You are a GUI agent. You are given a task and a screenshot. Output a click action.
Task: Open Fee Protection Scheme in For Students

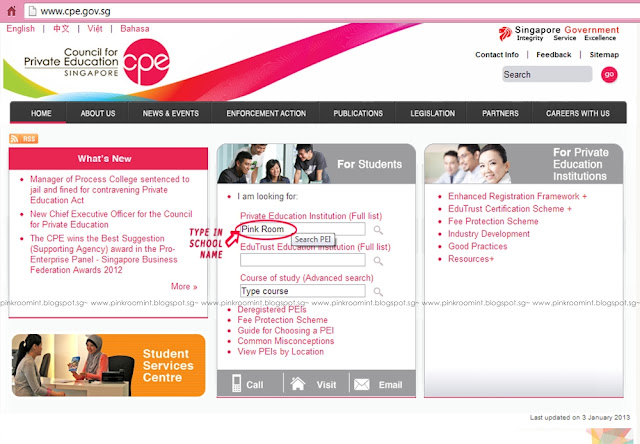282,320
